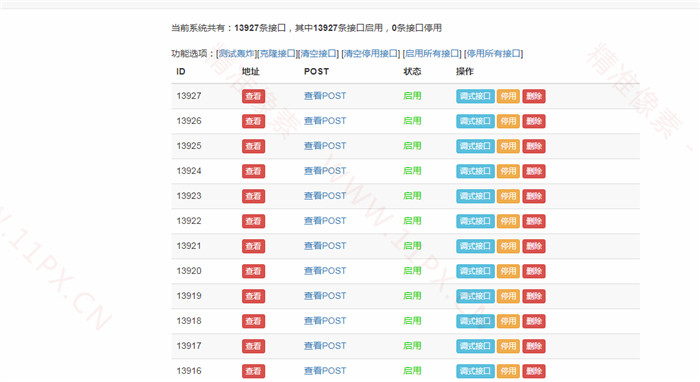Viewport: 700px width, 382px height.
Task: Click the 启用所有接口 link
Action: (432, 54)
